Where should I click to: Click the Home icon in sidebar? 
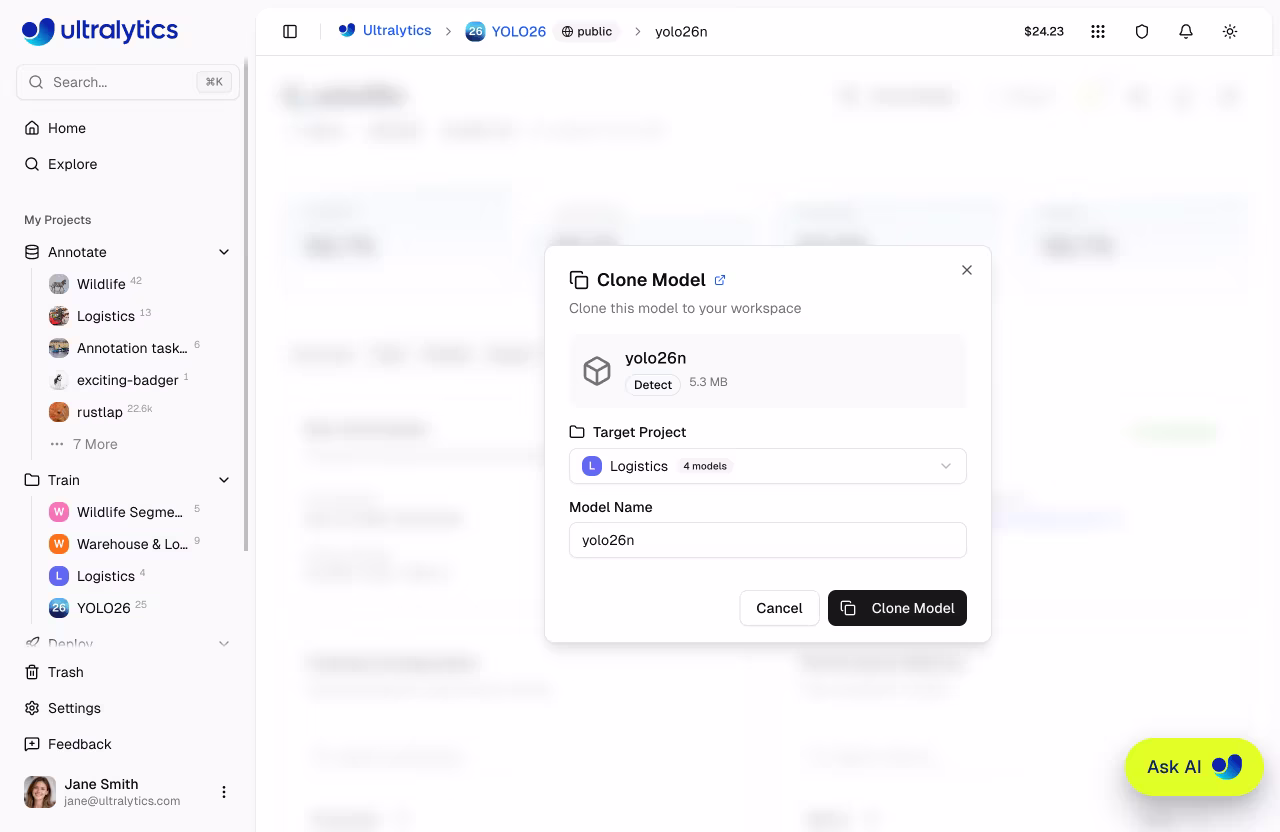coord(32,128)
